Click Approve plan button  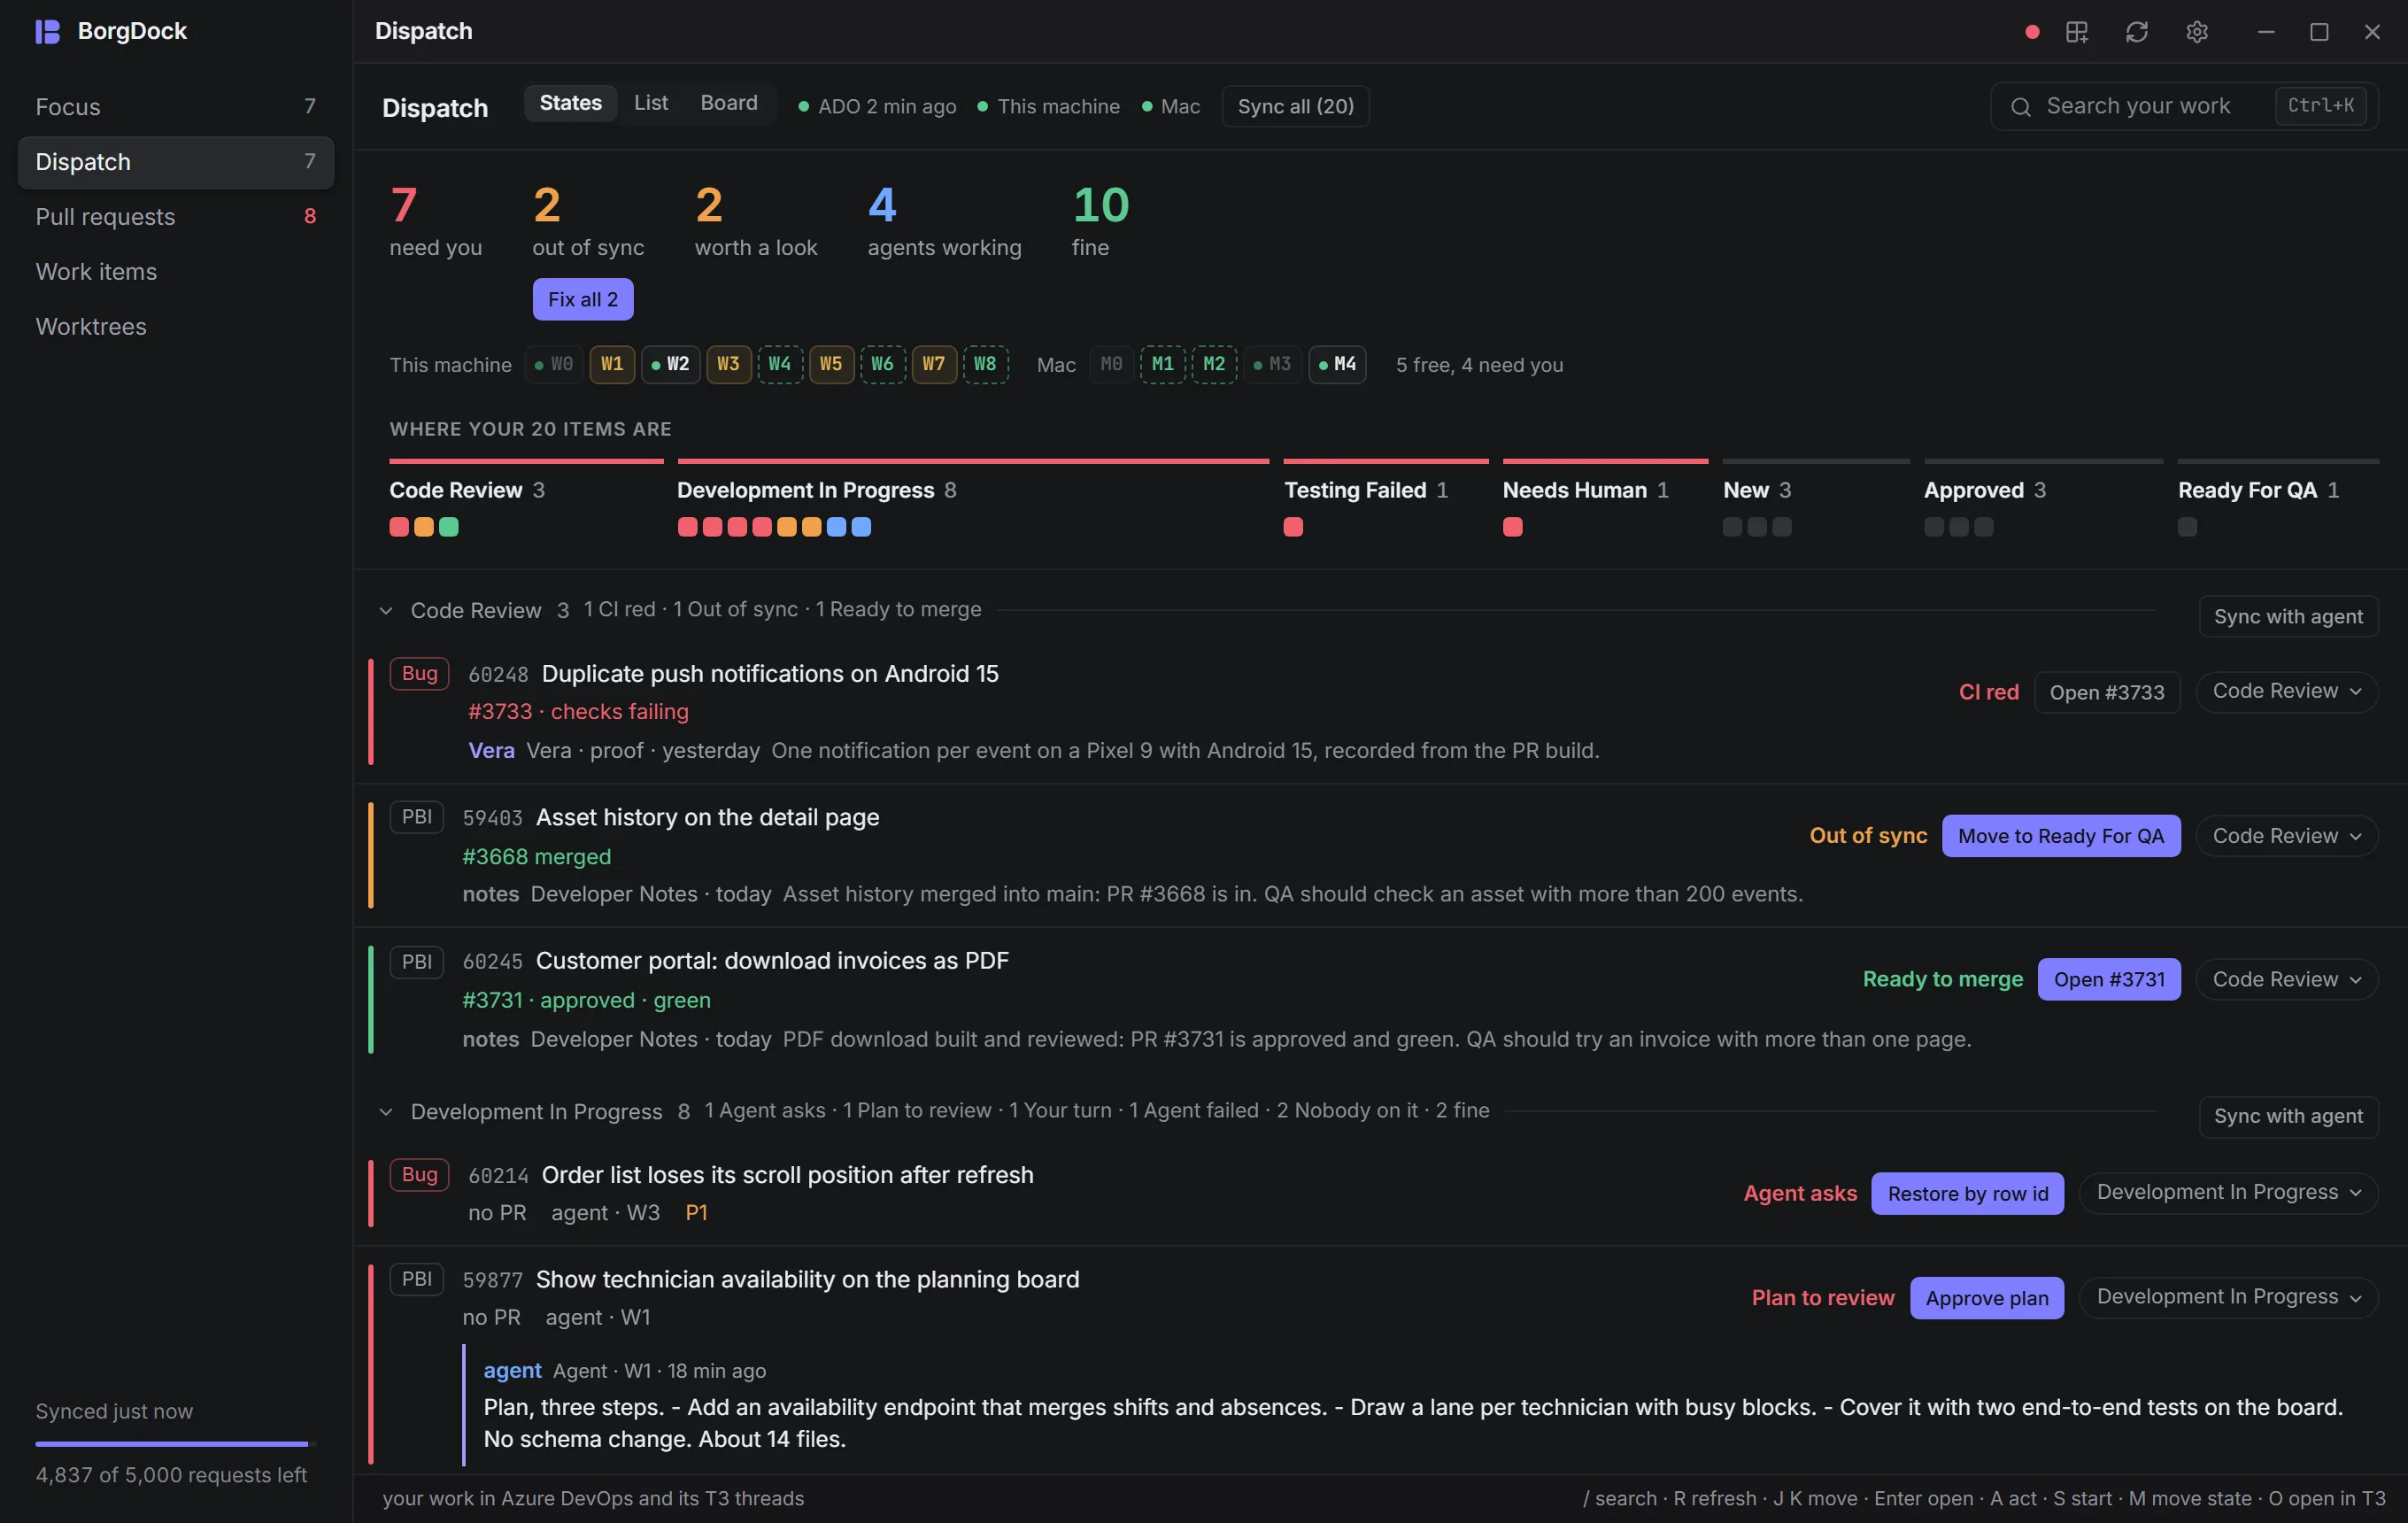(1987, 1298)
